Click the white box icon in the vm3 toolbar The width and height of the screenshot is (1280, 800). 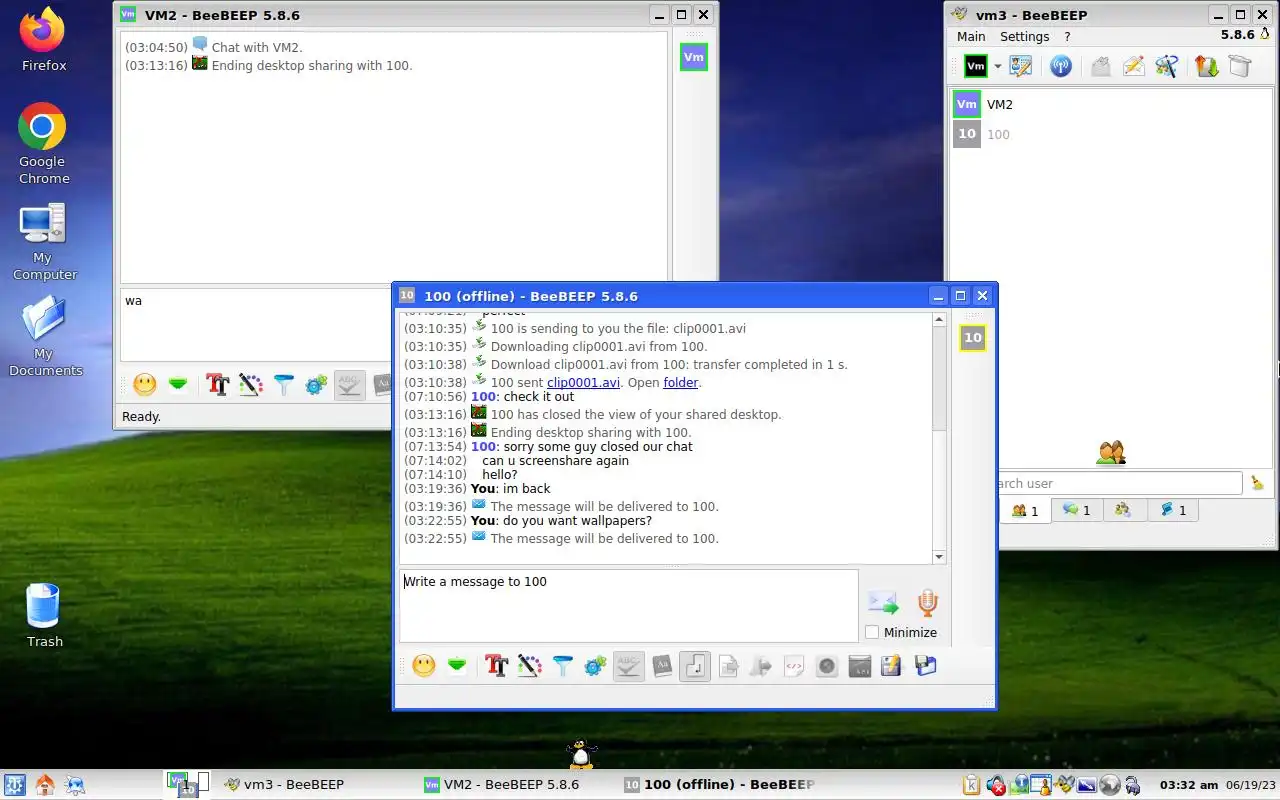[1239, 66]
